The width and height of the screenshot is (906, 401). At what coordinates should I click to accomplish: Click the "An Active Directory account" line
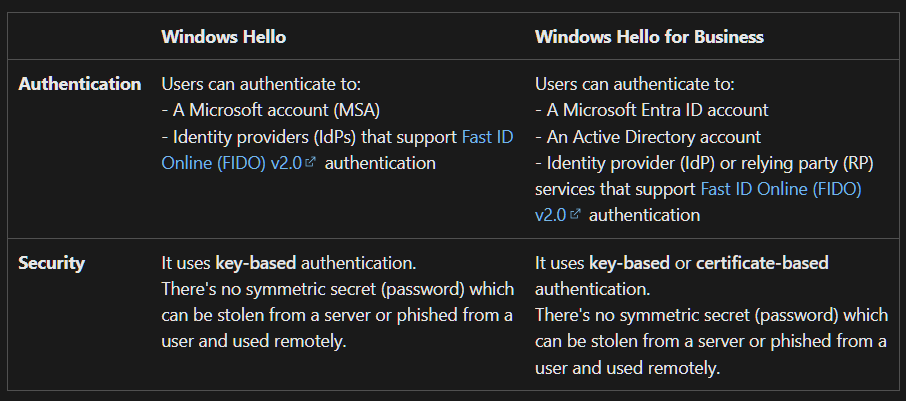[653, 136]
